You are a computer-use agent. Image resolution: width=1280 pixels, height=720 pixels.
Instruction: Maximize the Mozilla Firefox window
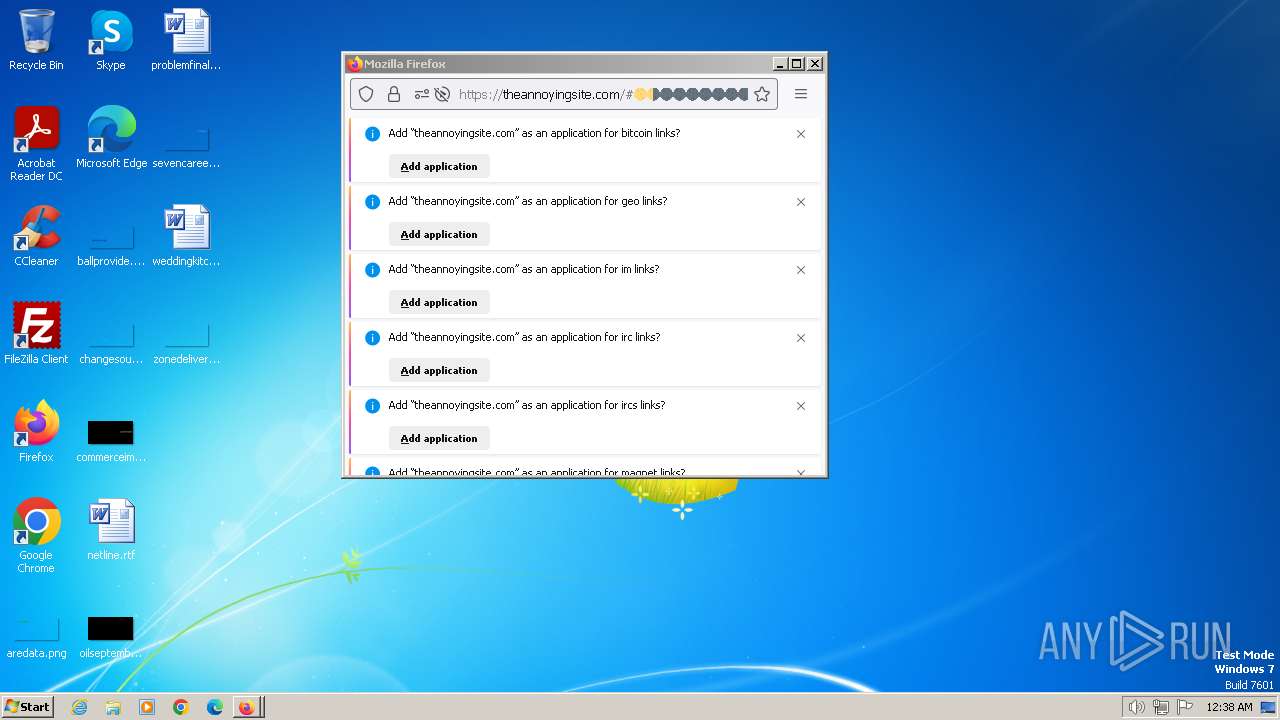(797, 64)
